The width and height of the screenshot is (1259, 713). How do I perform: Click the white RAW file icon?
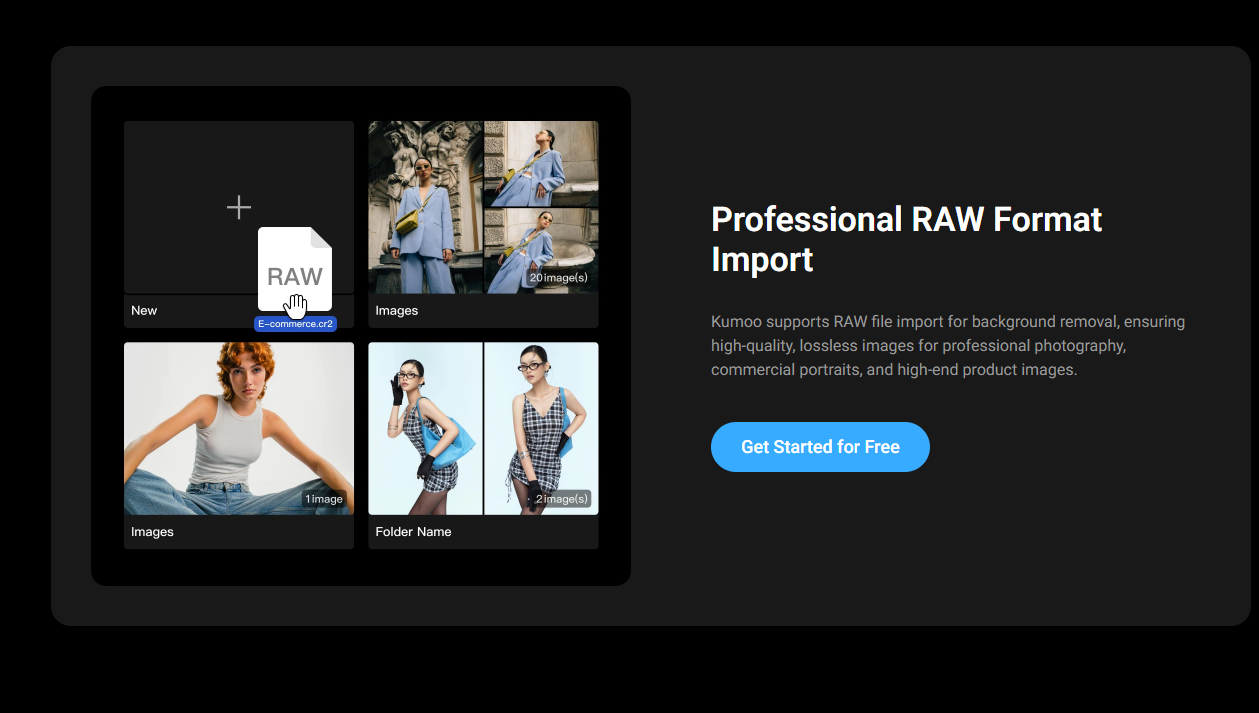coord(294,262)
